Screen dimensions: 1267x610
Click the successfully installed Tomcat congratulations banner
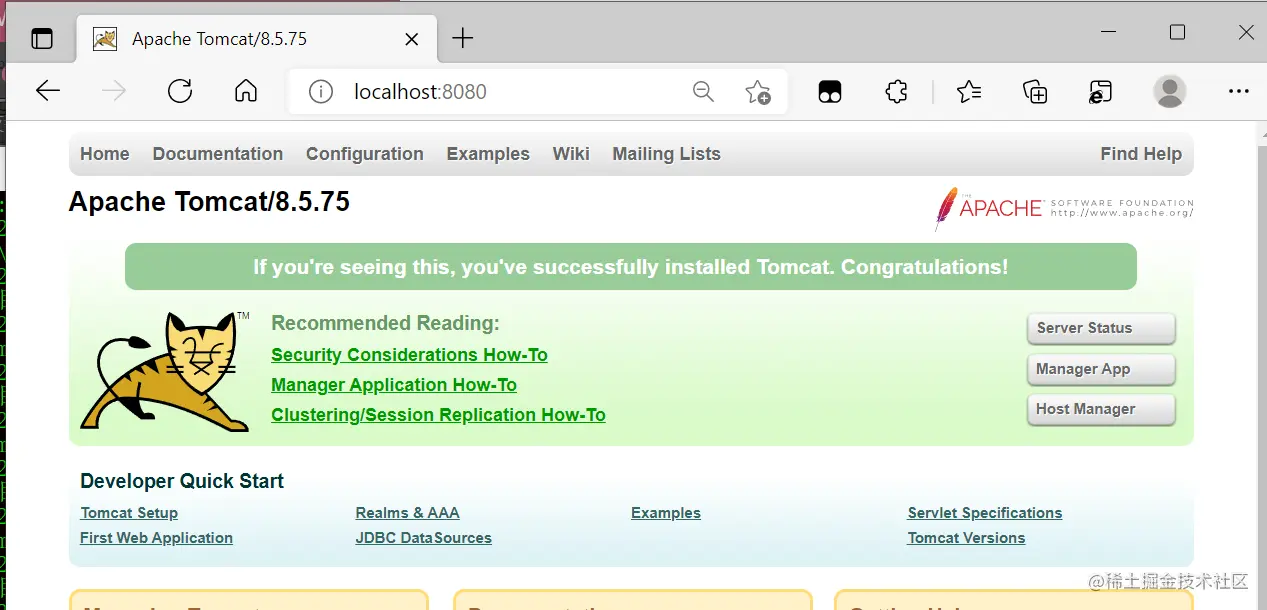click(631, 267)
